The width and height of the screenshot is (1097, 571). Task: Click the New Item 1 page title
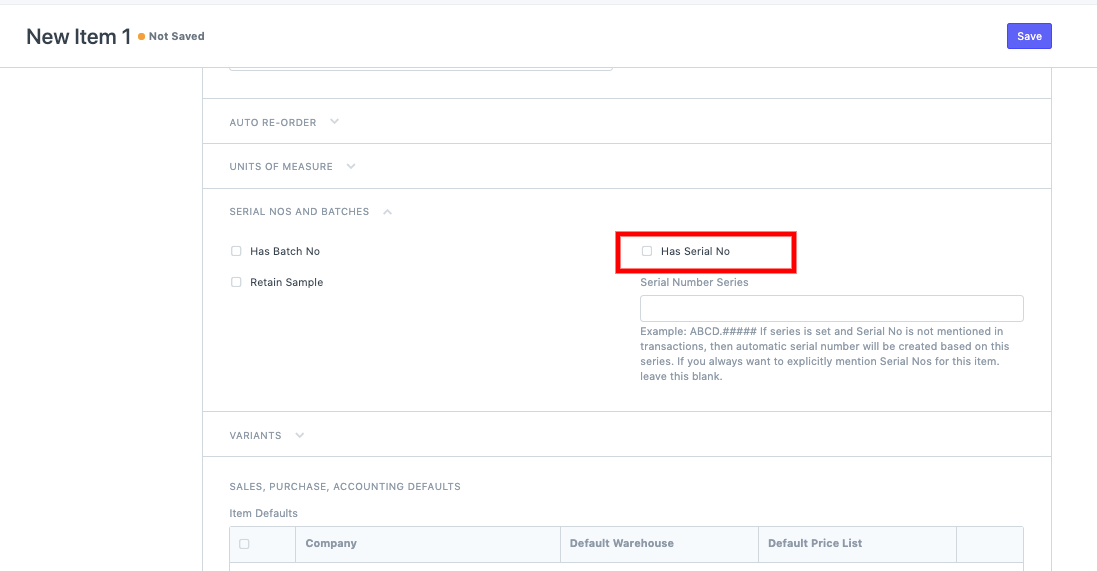(x=78, y=37)
